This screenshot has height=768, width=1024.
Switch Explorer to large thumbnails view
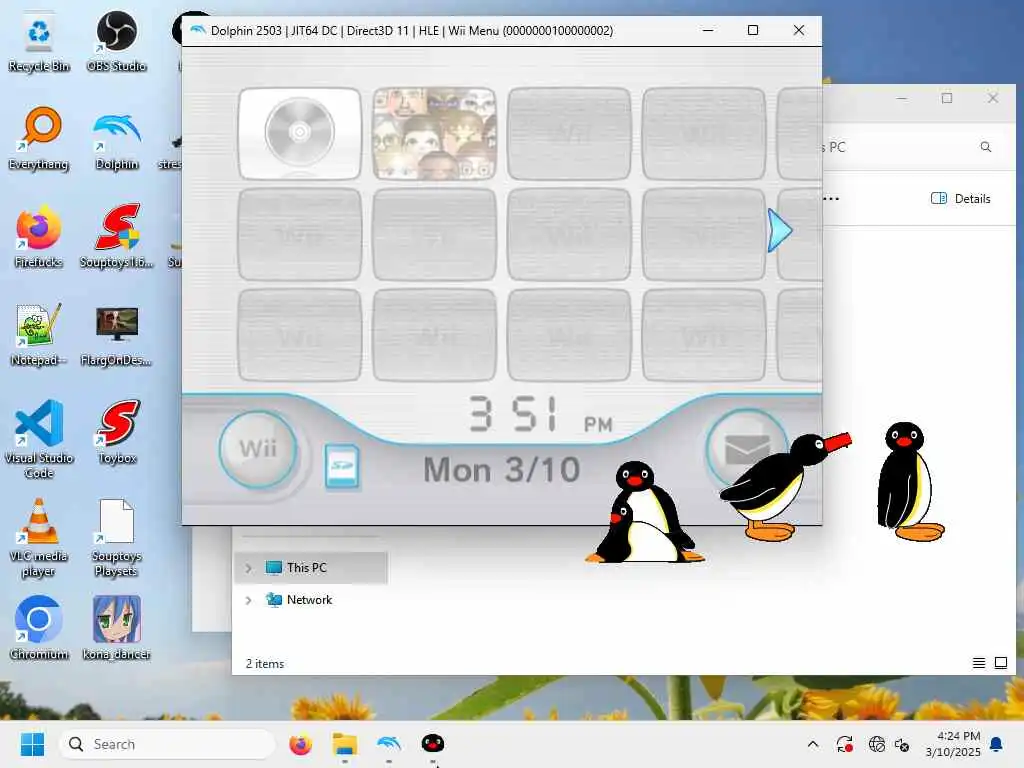(1000, 664)
